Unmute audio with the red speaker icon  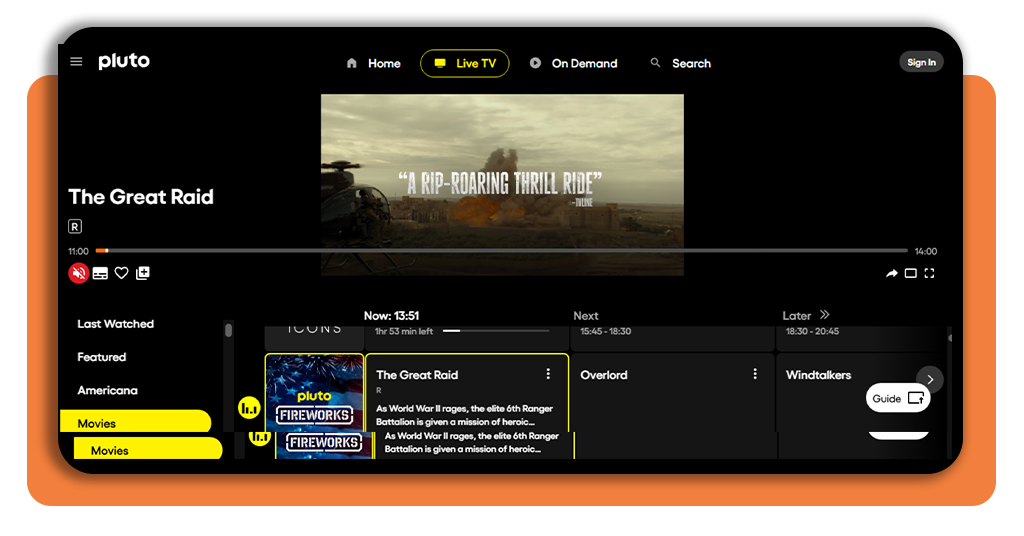78,273
